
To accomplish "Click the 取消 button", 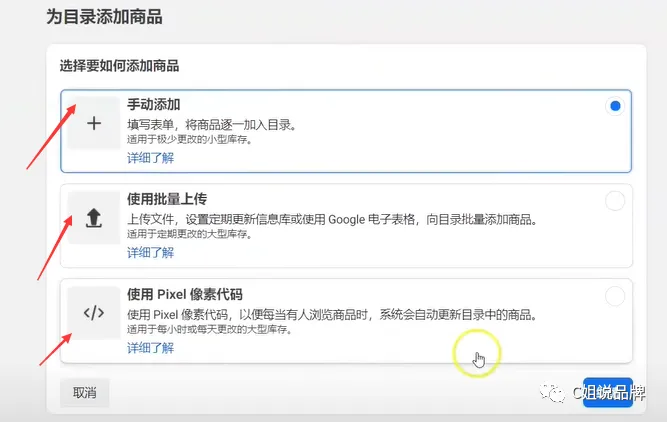I will point(85,393).
